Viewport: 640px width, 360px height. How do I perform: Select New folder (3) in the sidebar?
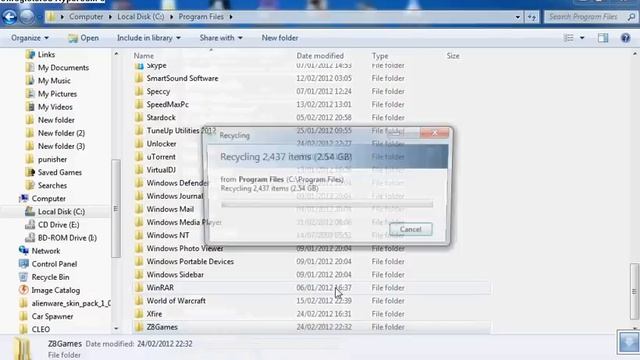click(x=61, y=146)
